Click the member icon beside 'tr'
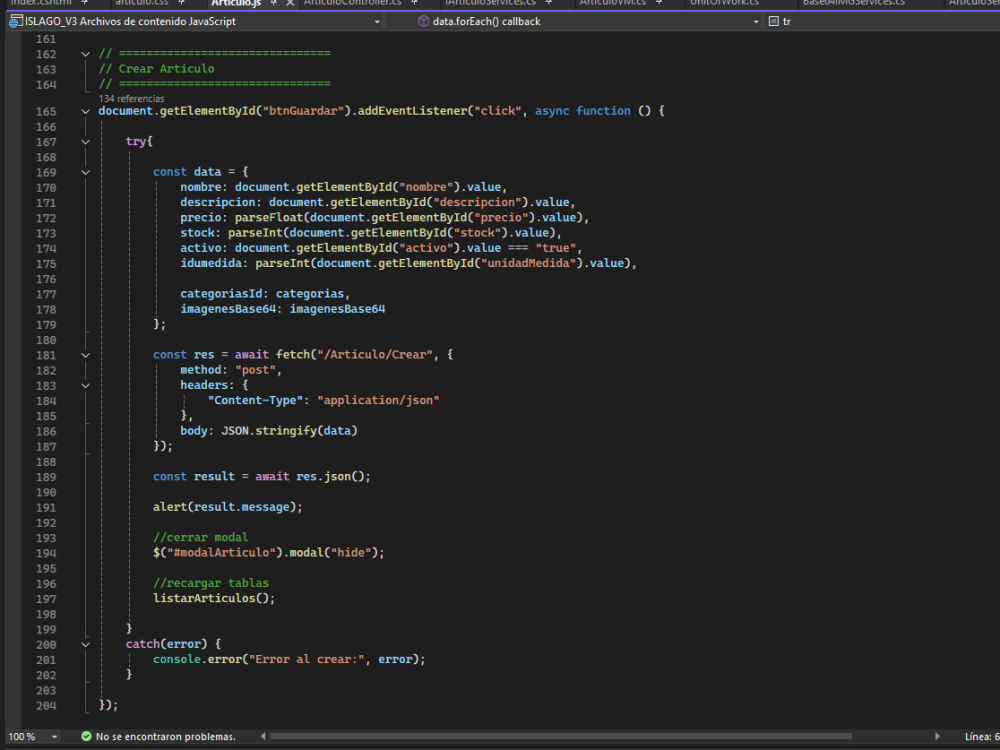Viewport: 1000px width, 750px height. (x=774, y=21)
